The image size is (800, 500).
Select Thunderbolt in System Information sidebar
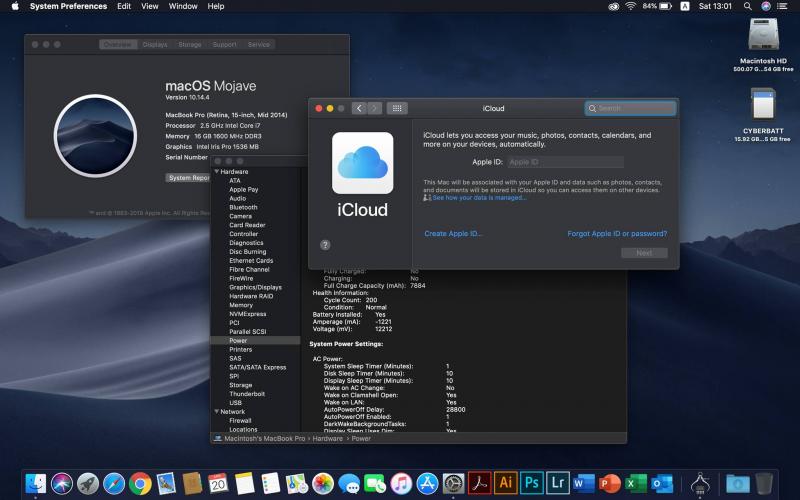[247, 394]
